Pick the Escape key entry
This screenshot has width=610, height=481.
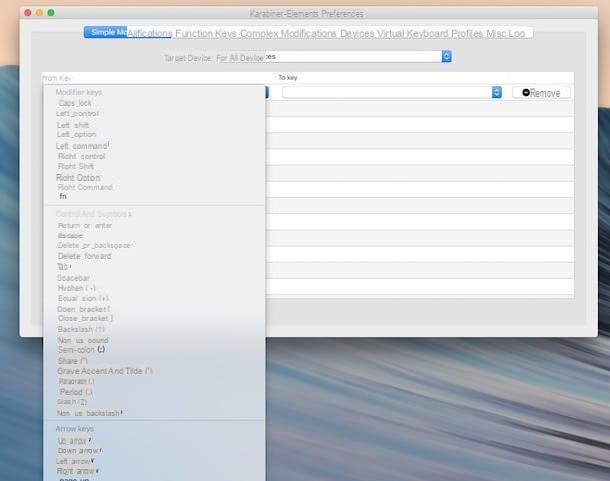[70, 236]
